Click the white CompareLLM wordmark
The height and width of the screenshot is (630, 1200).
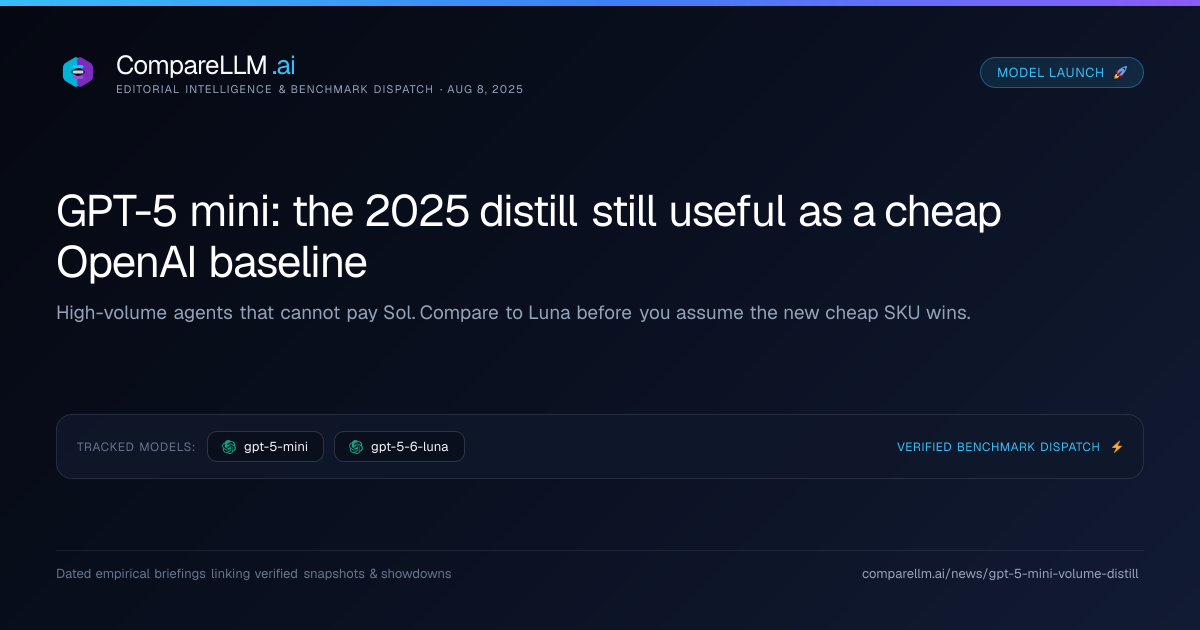(x=191, y=66)
